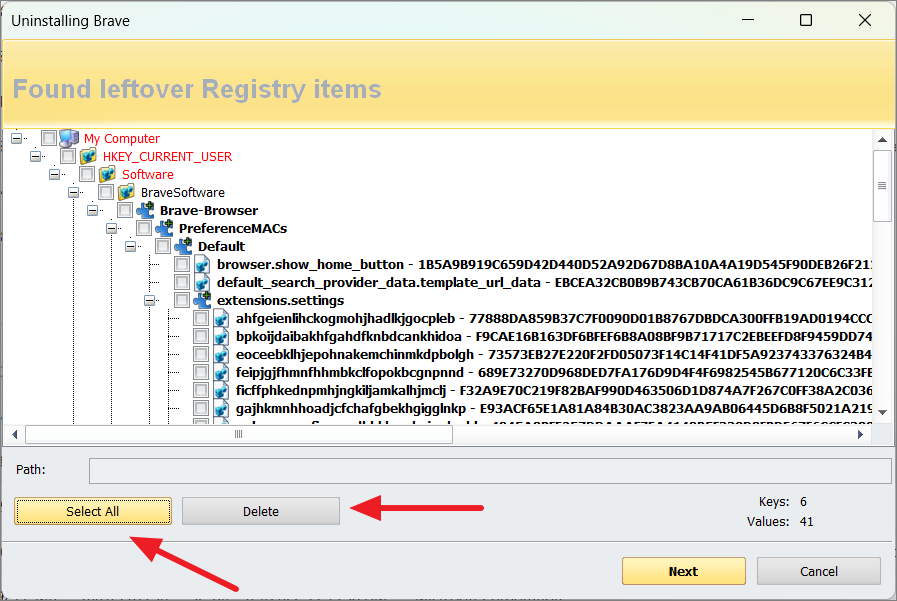Collapse the My Computer tree node
Image resolution: width=897 pixels, height=601 pixels.
click(x=17, y=138)
